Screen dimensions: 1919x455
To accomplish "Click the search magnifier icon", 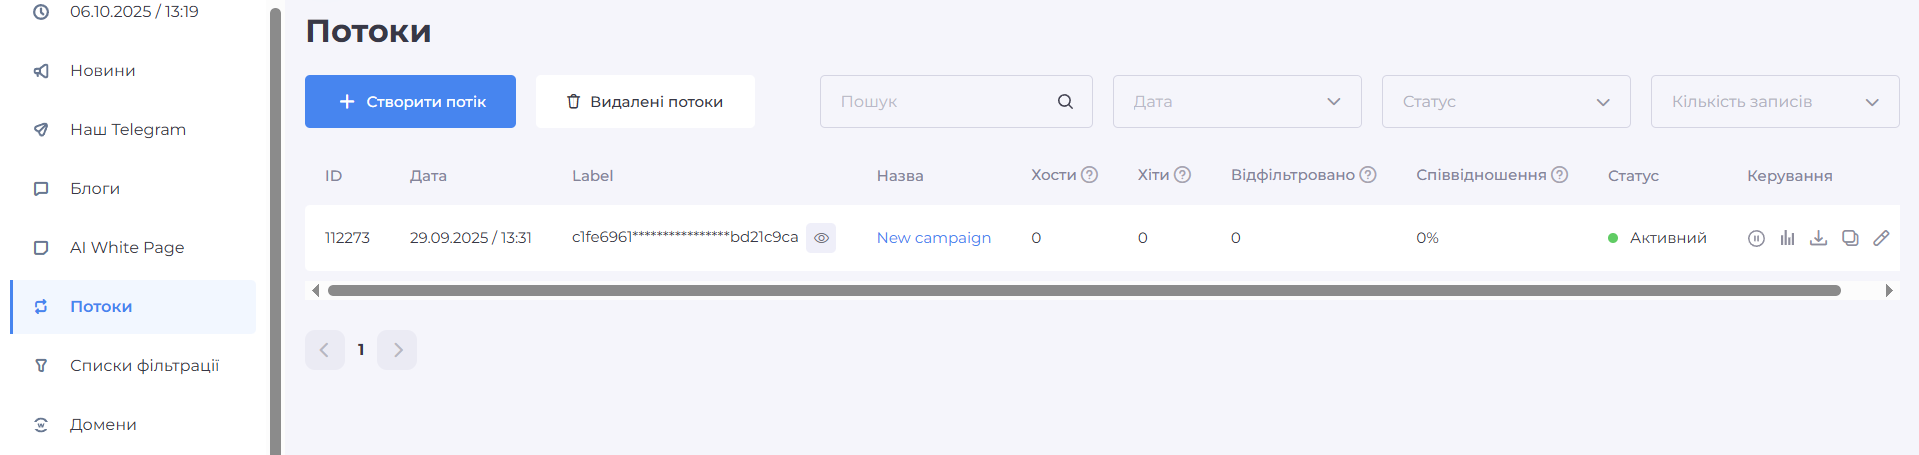I will tap(1065, 101).
